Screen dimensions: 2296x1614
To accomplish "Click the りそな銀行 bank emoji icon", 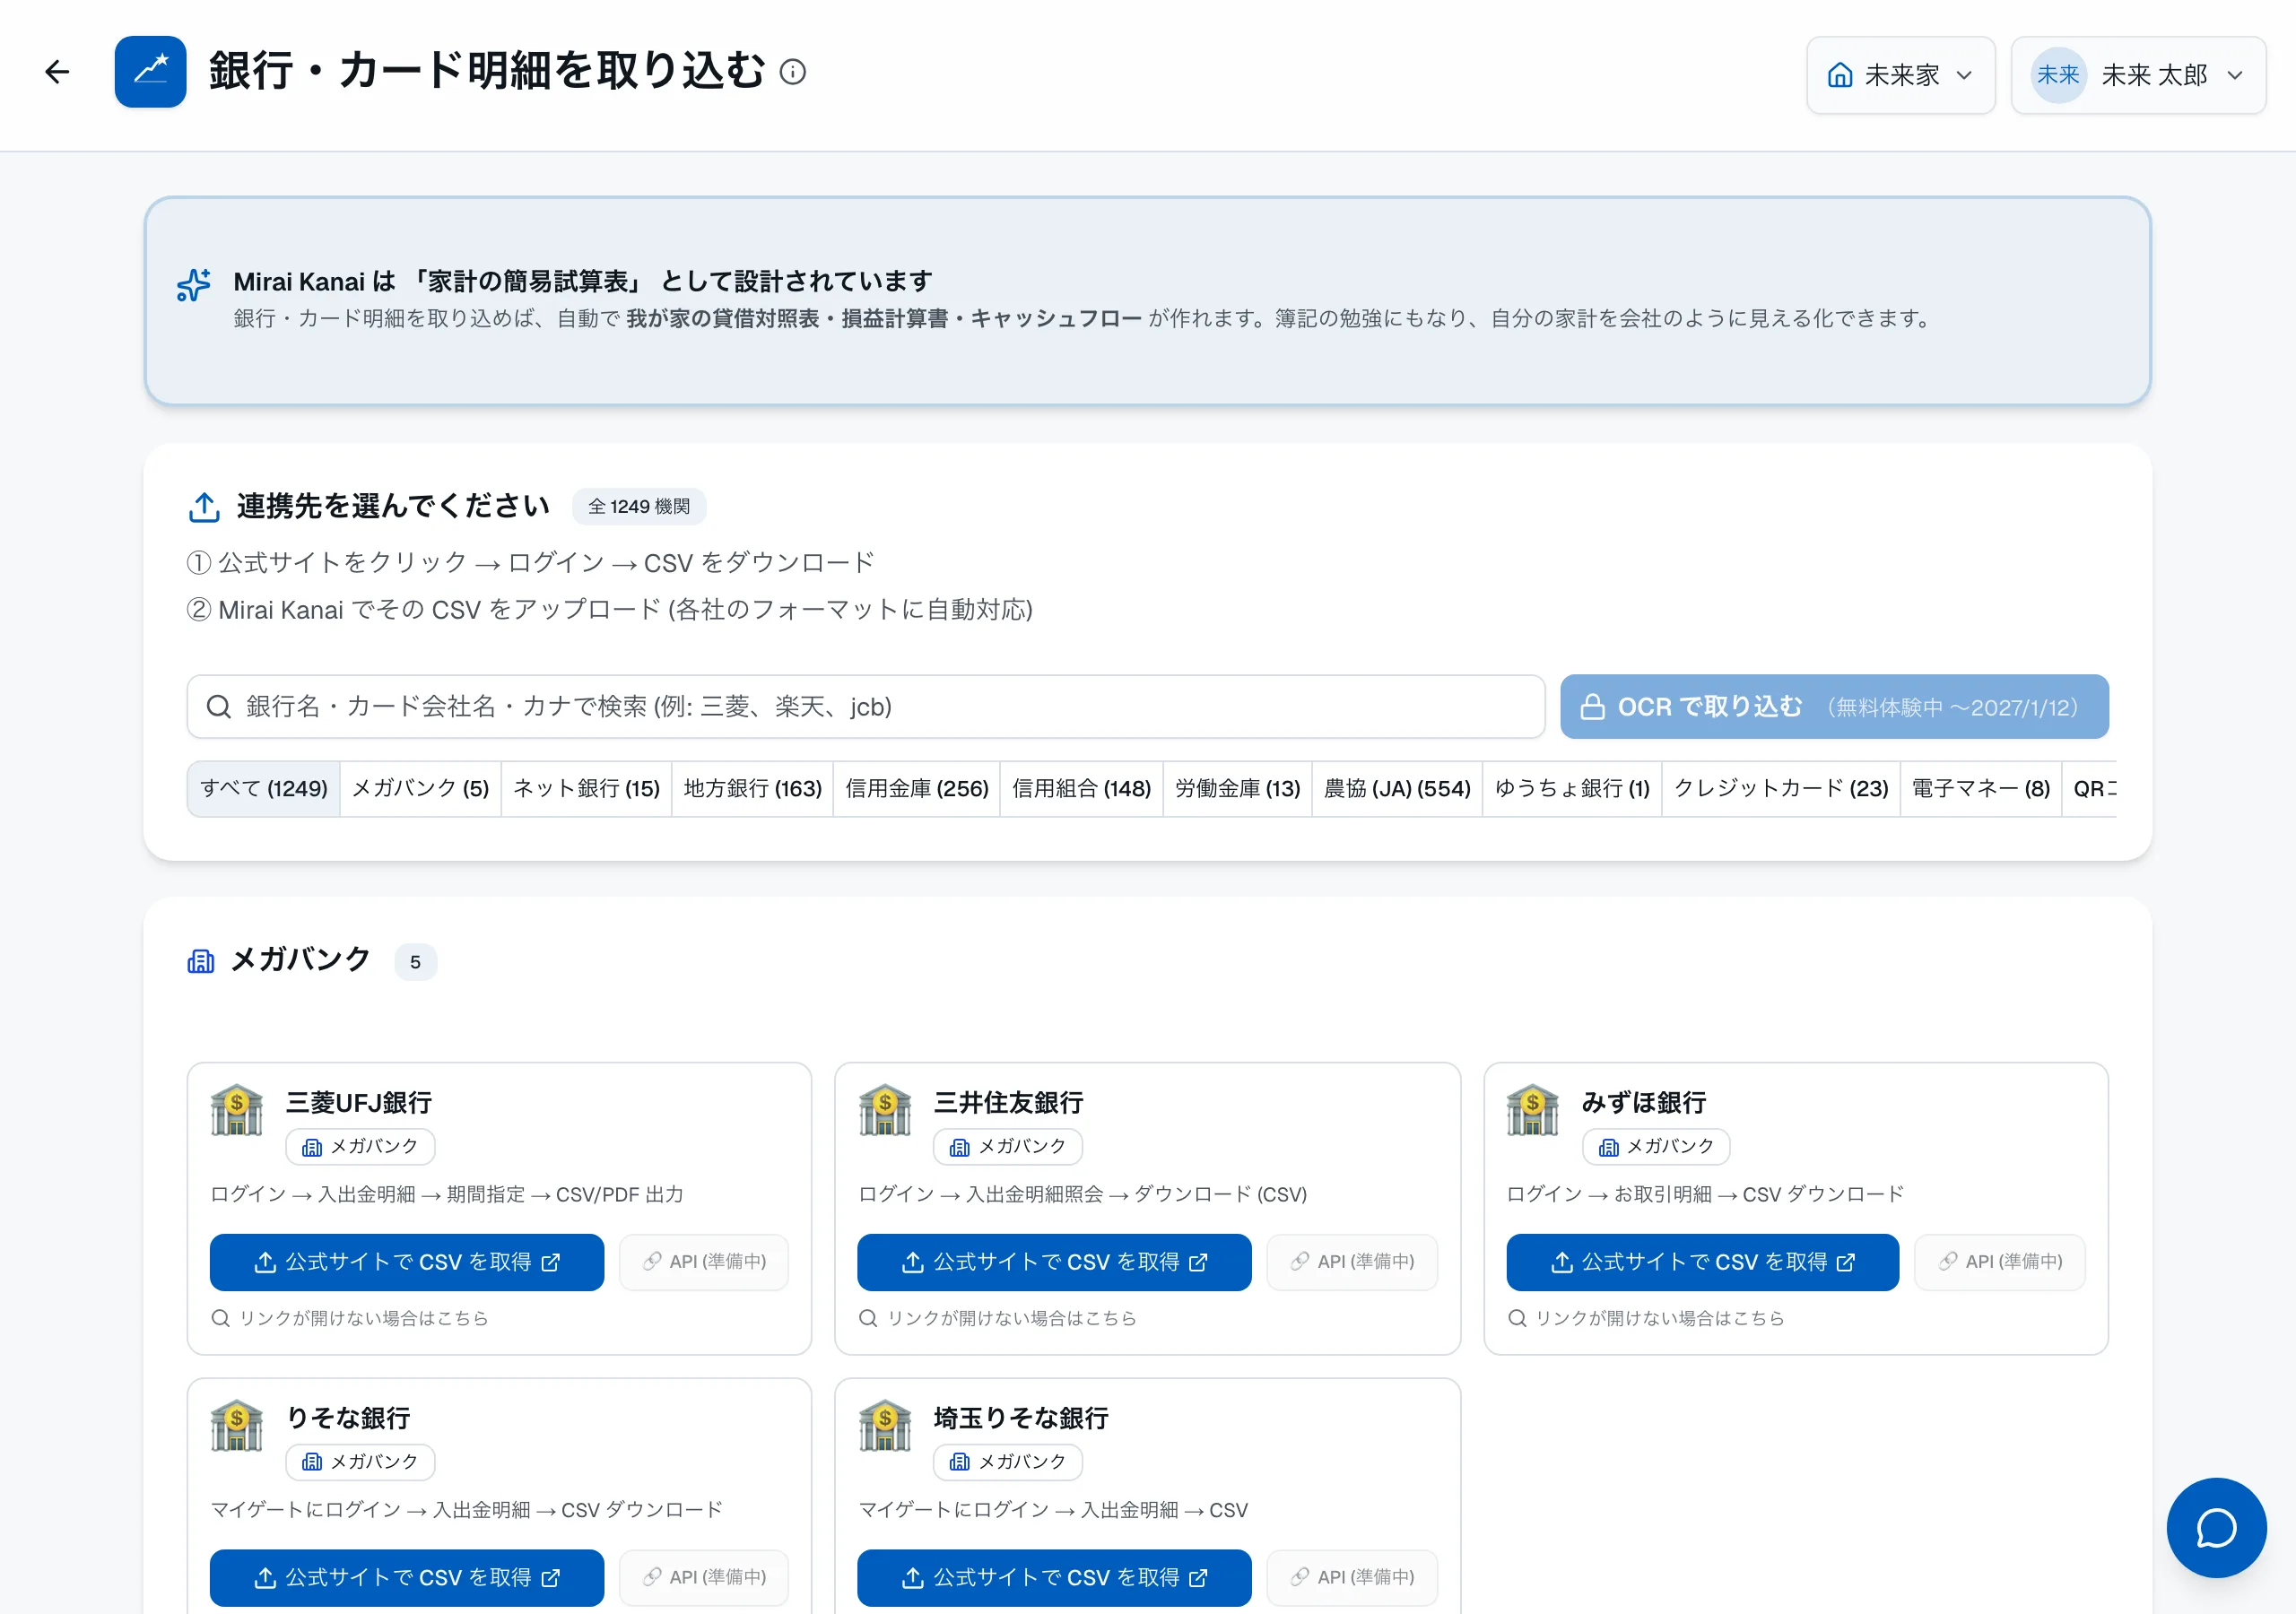I will click(x=237, y=1425).
